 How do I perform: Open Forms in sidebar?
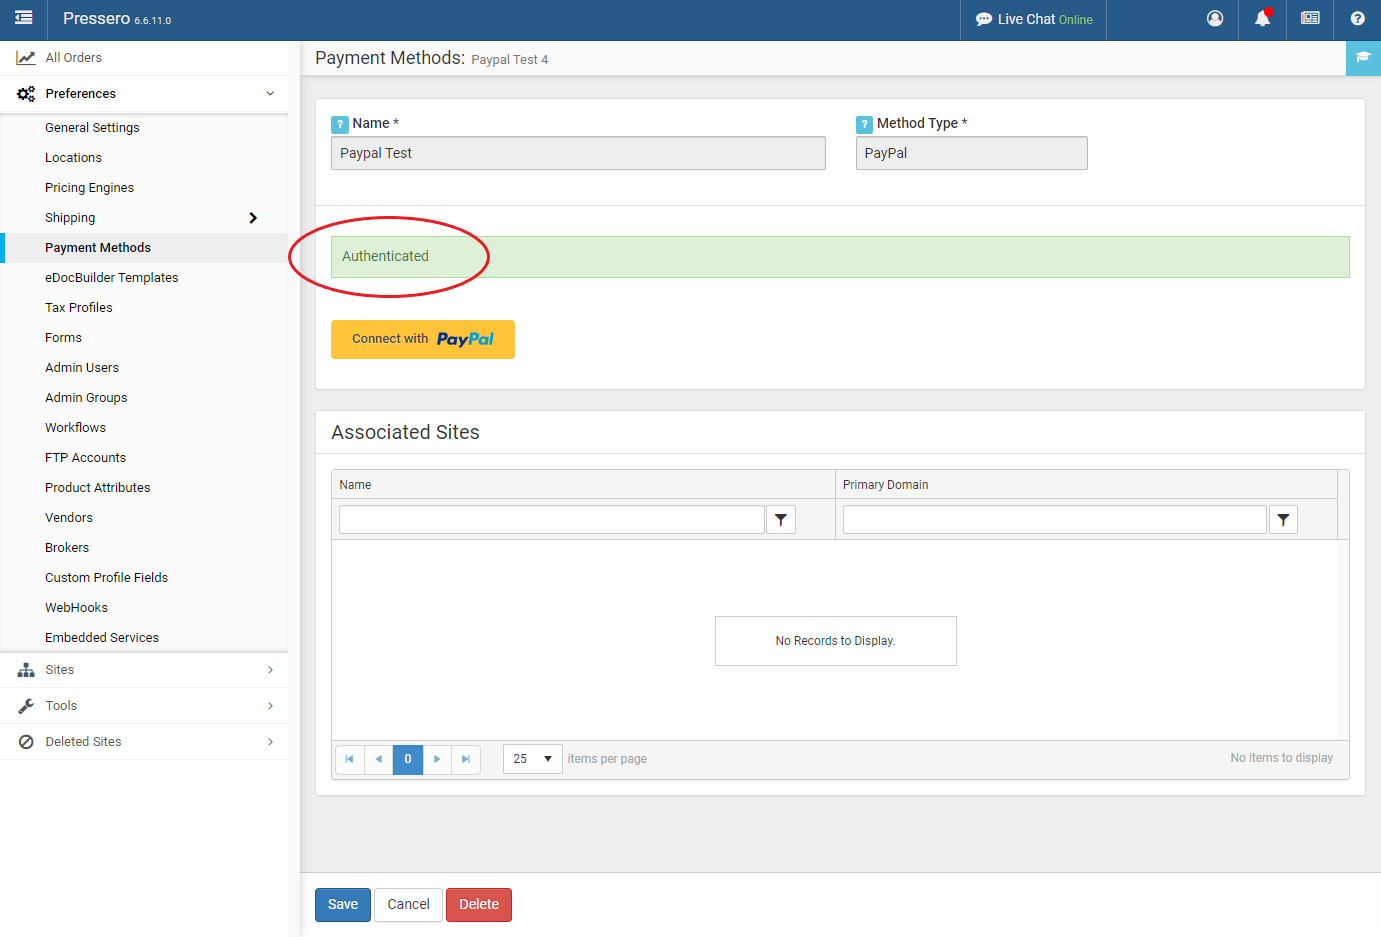[x=63, y=338]
